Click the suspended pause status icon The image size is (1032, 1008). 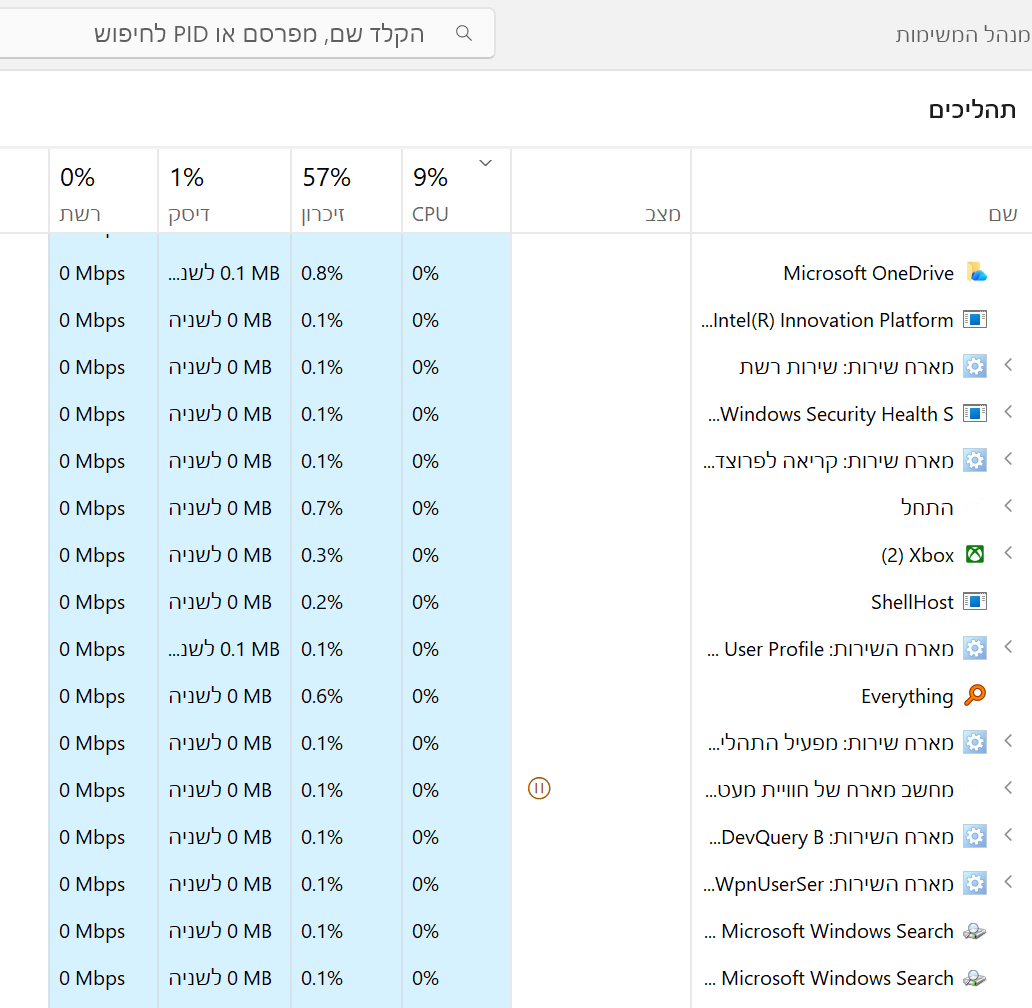coord(539,790)
